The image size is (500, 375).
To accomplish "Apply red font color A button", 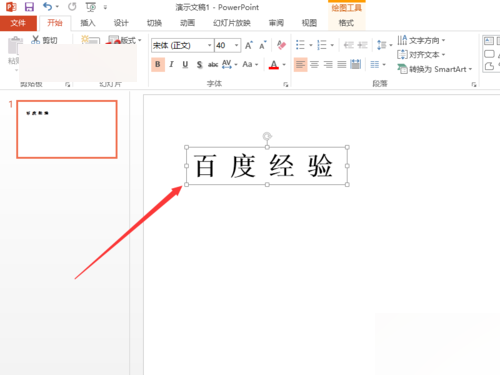I will pyautogui.click(x=274, y=64).
